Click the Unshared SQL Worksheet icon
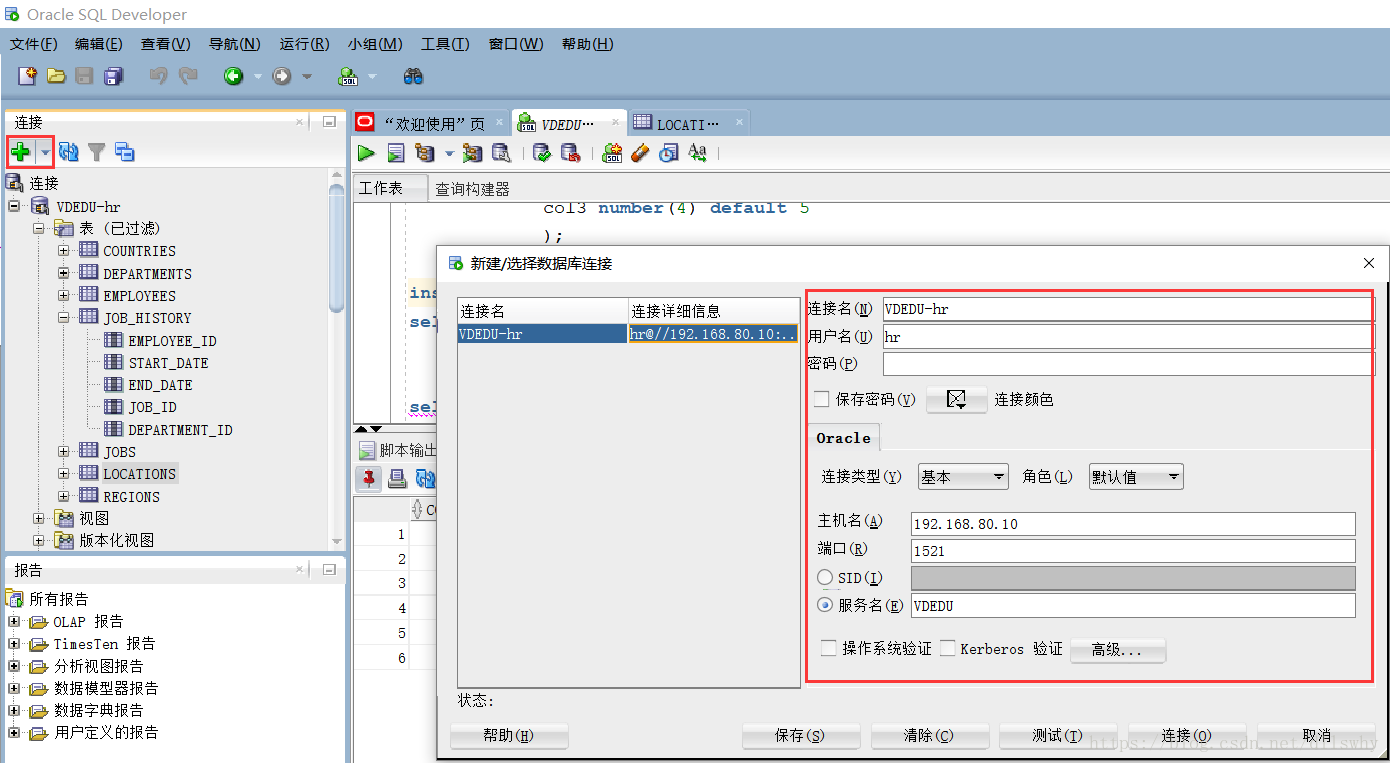1390x763 pixels. [613, 153]
